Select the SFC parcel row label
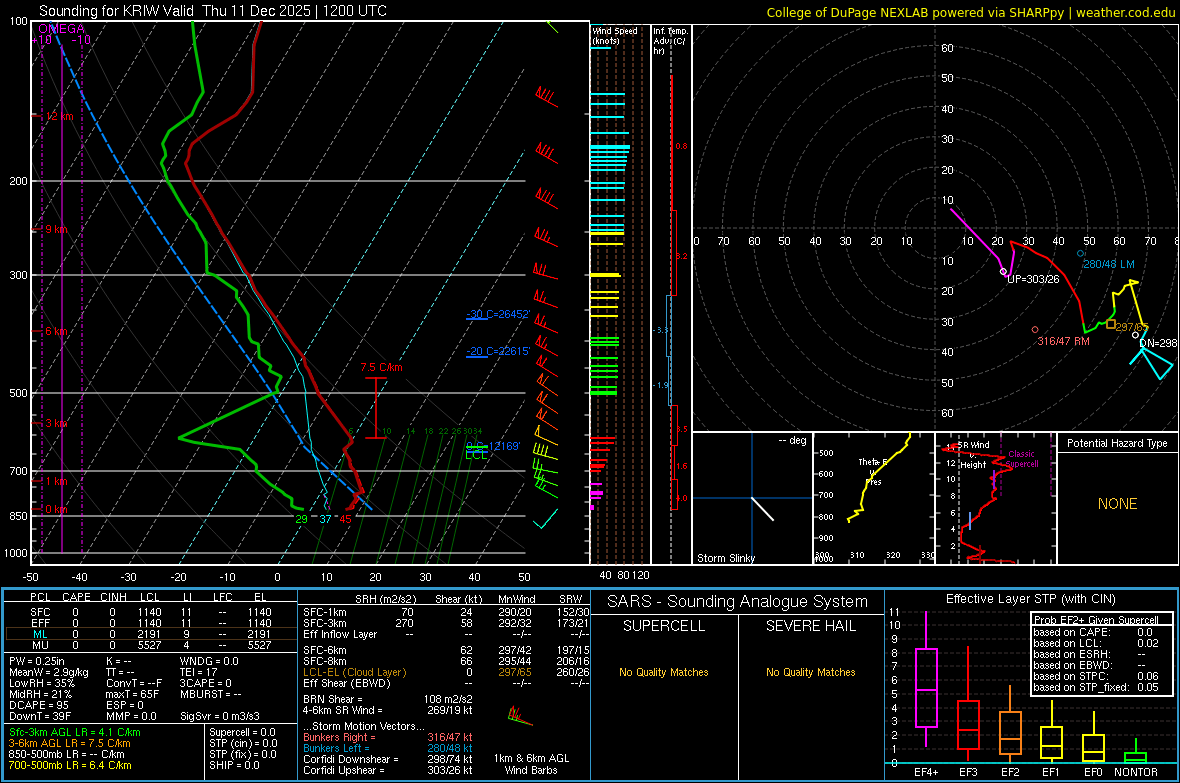Image resolution: width=1180 pixels, height=783 pixels. pyautogui.click(x=40, y=612)
